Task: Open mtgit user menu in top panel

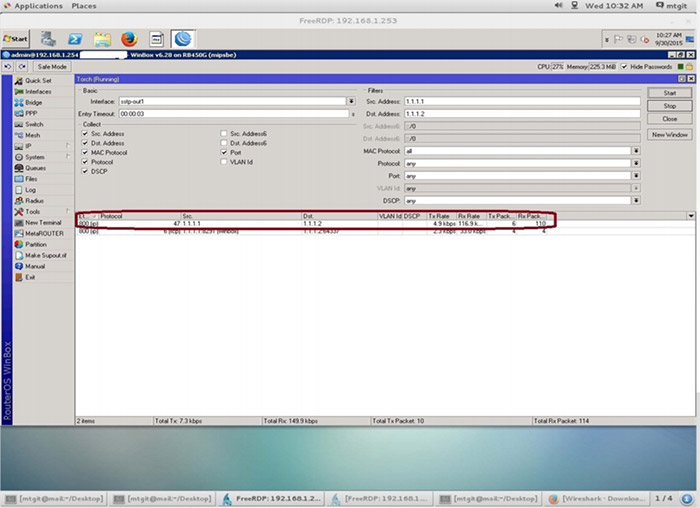Action: 671,5
